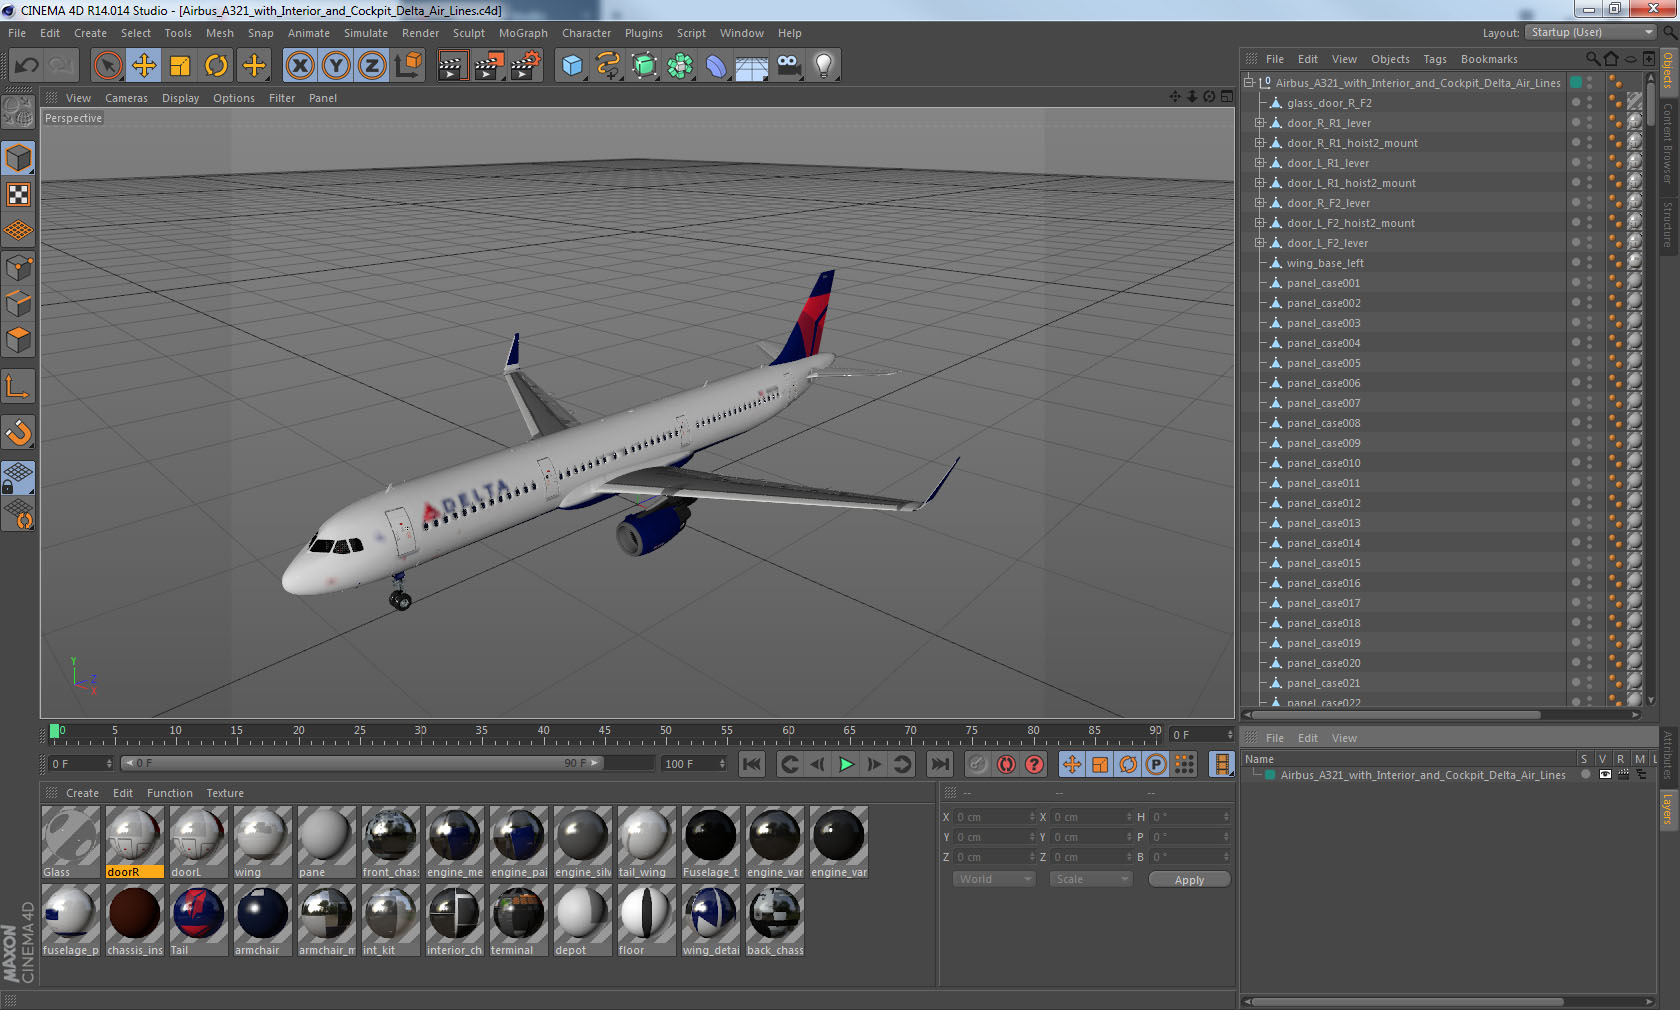Switch to Model mode
Screen dimensions: 1680x1010
click(x=18, y=158)
